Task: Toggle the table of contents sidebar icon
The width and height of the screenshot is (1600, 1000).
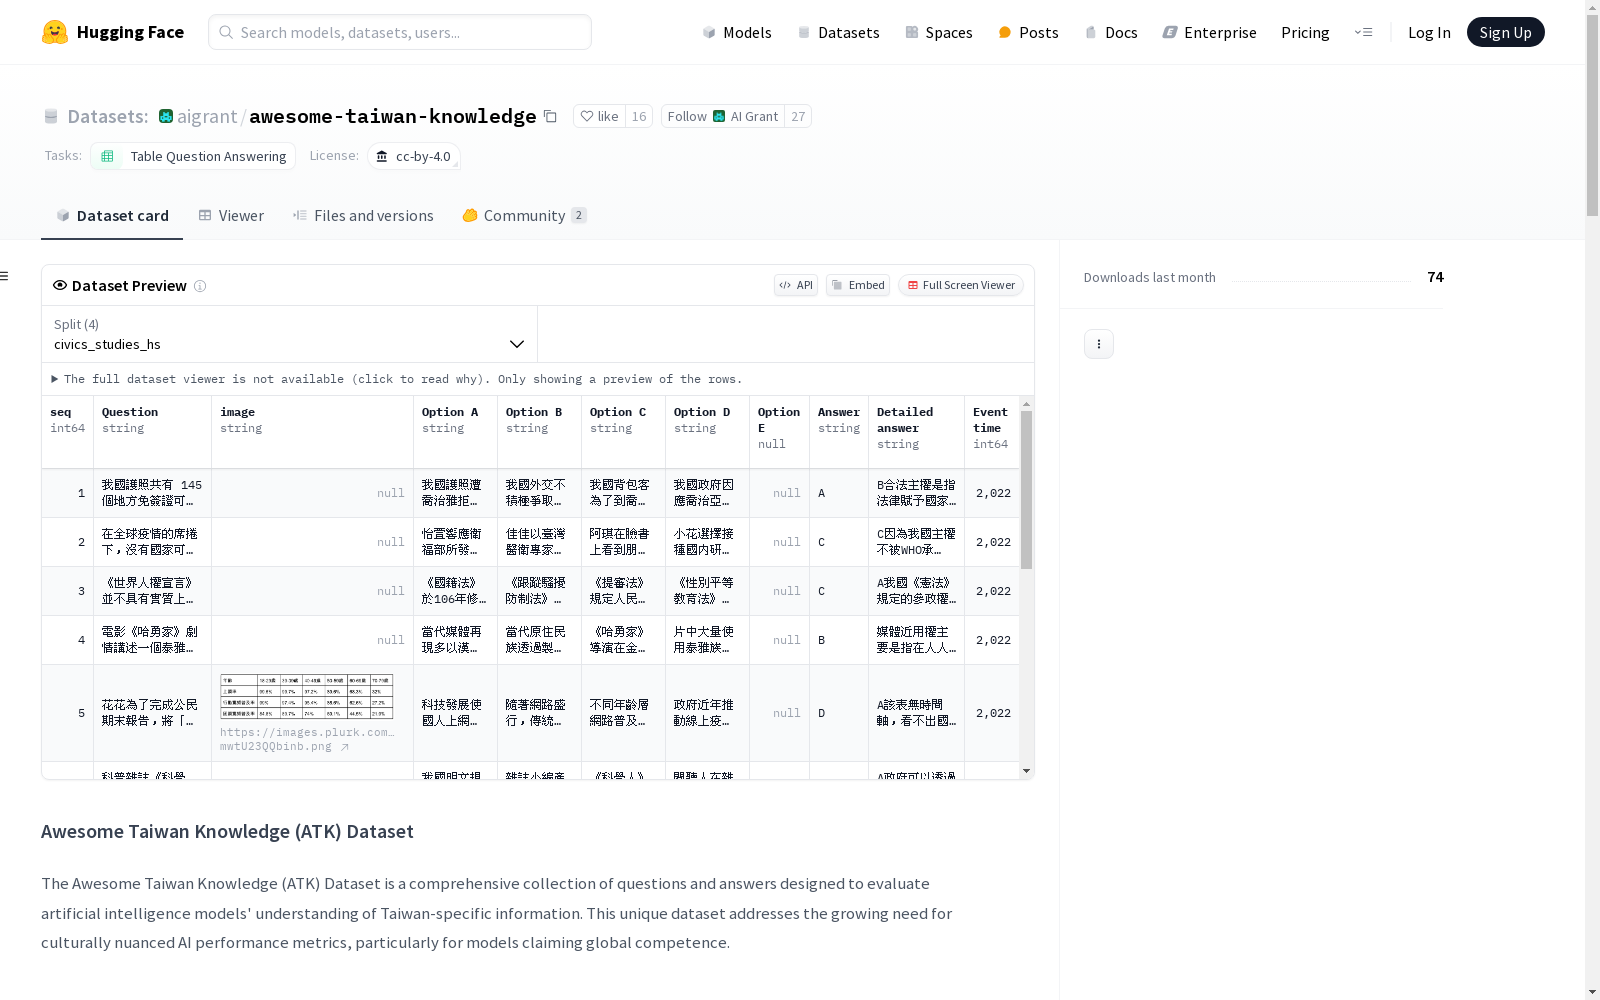Action: [5, 276]
